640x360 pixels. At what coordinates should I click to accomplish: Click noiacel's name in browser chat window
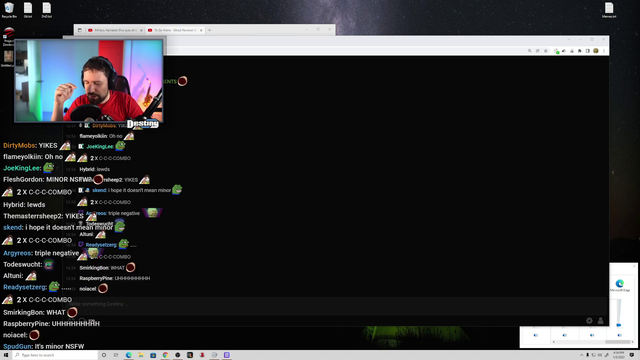(87, 289)
